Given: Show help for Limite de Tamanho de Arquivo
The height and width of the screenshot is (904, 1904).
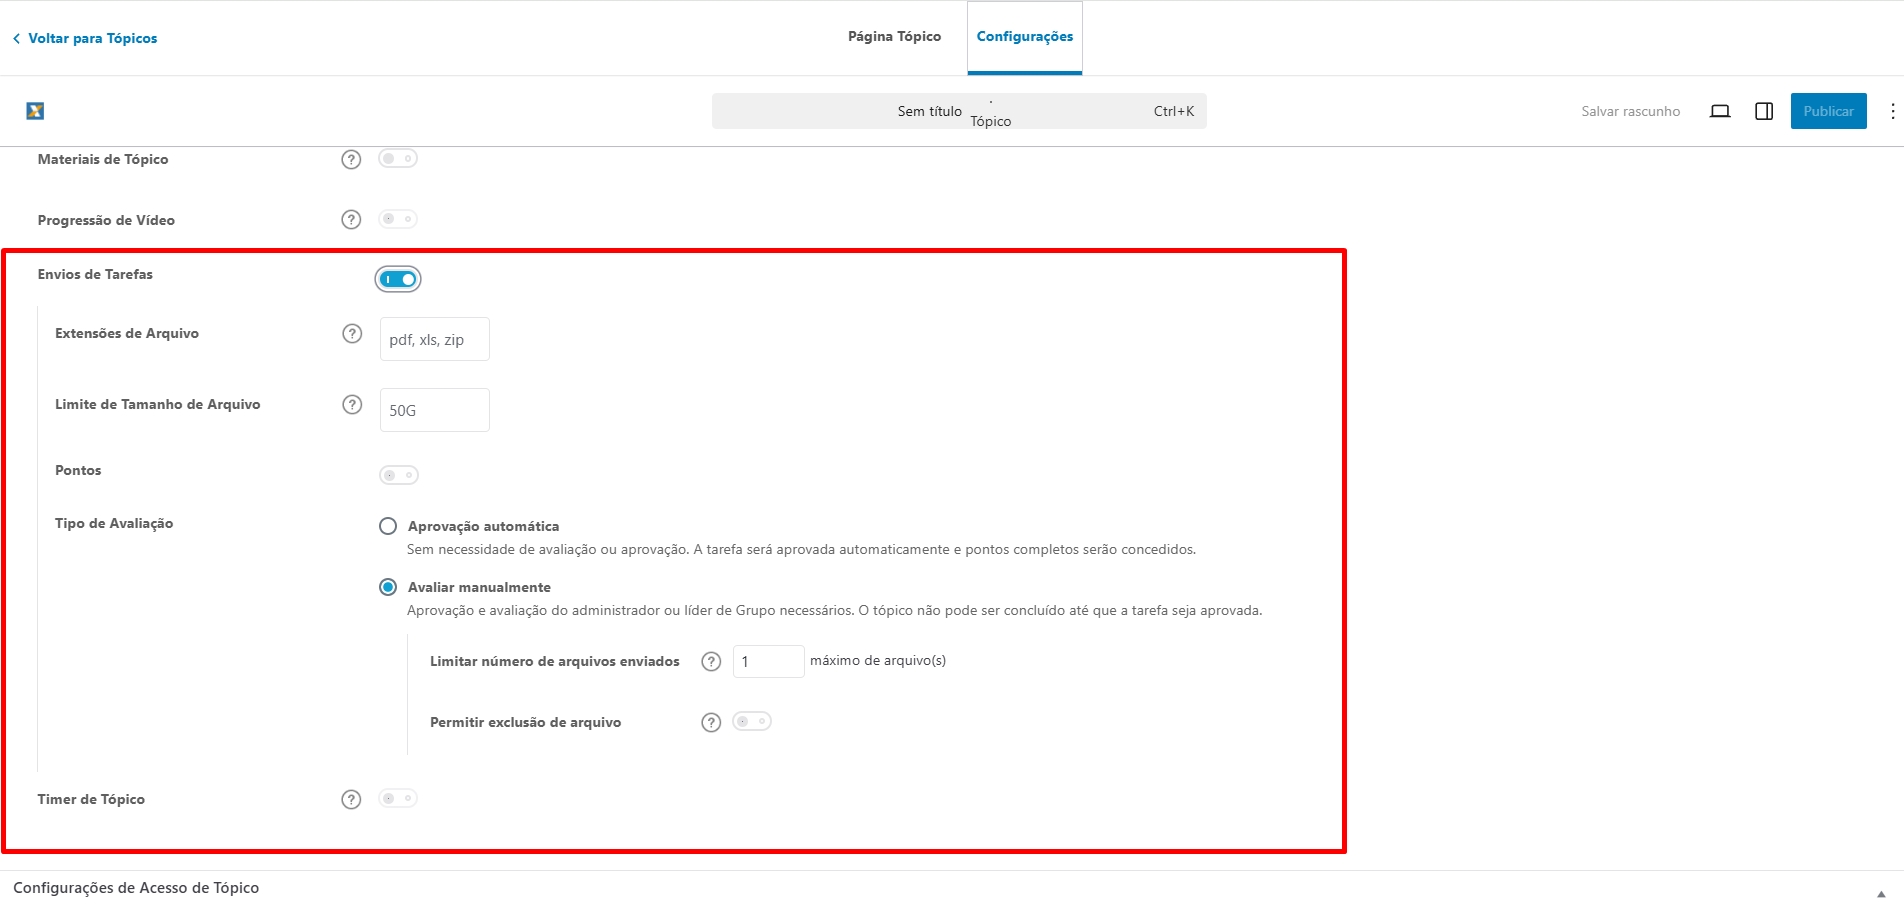Looking at the screenshot, I should [352, 405].
